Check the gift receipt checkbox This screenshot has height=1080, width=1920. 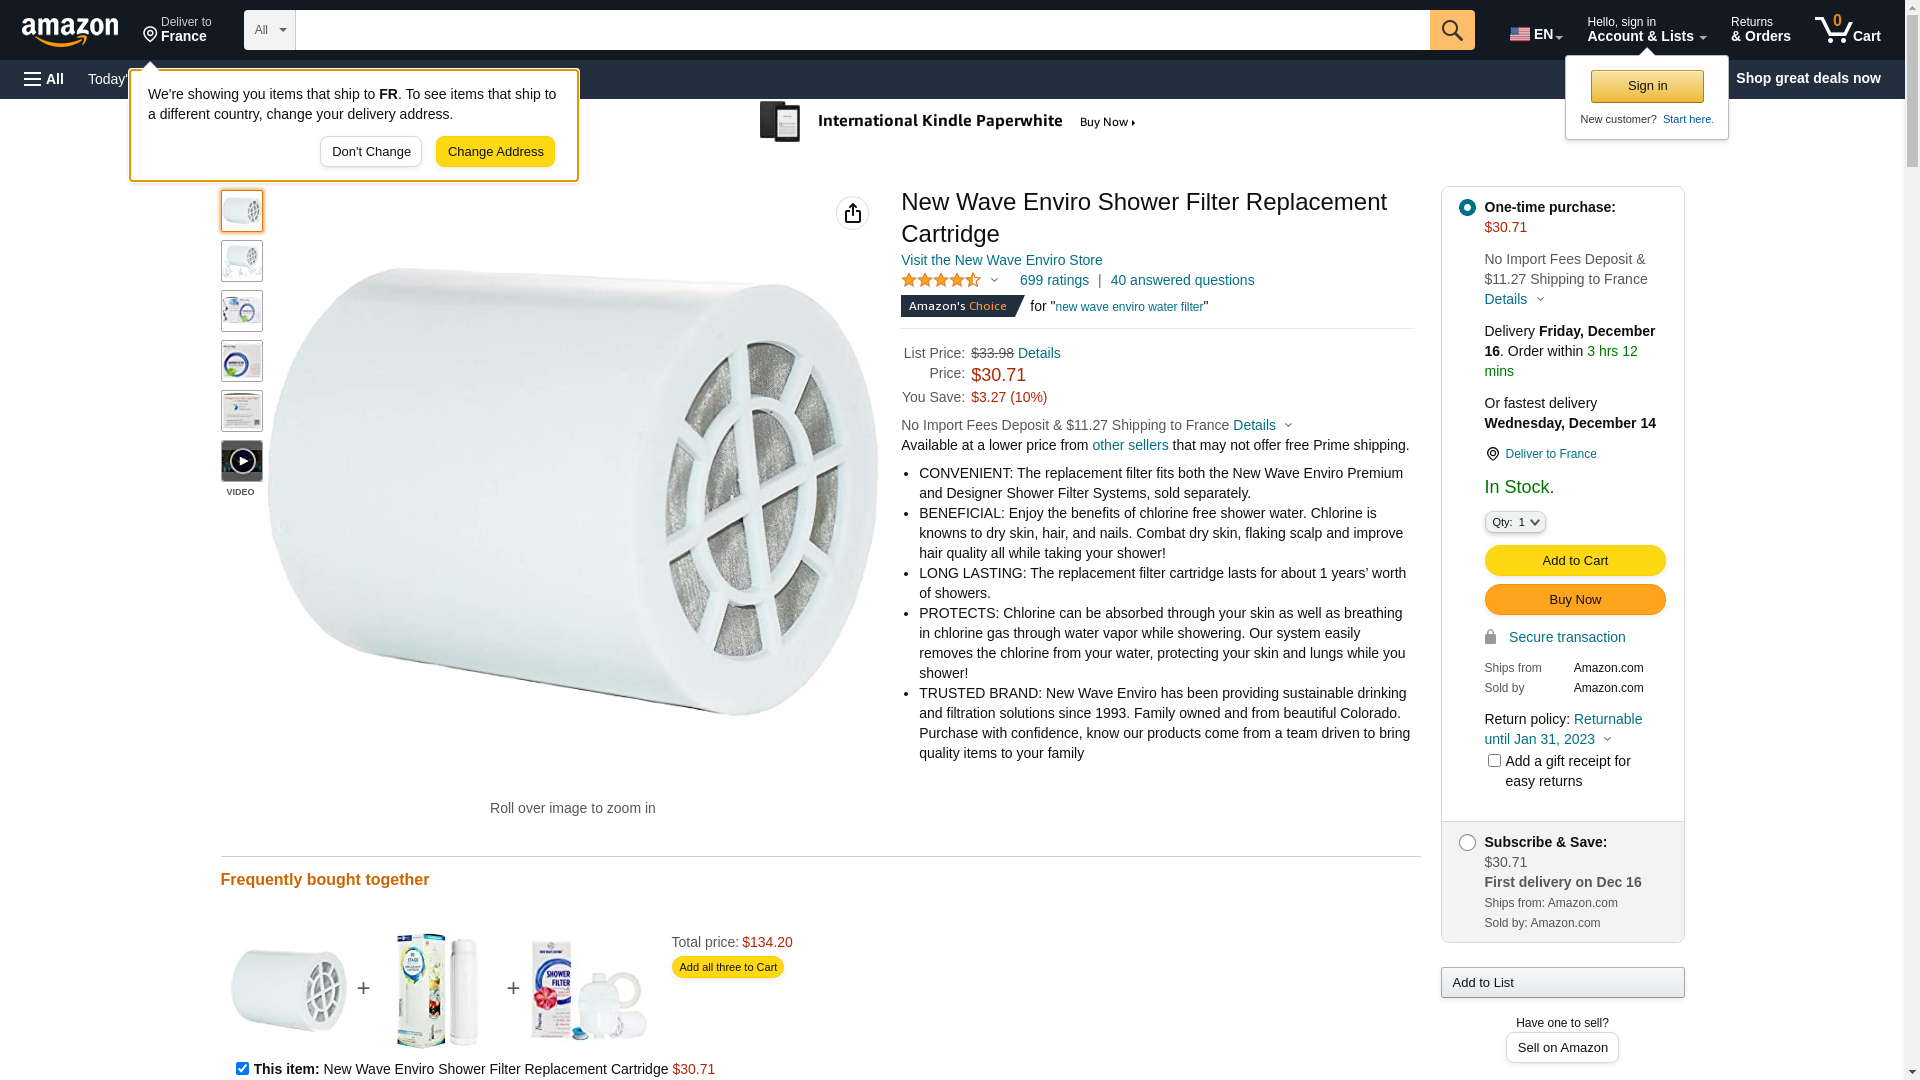[x=1494, y=761]
